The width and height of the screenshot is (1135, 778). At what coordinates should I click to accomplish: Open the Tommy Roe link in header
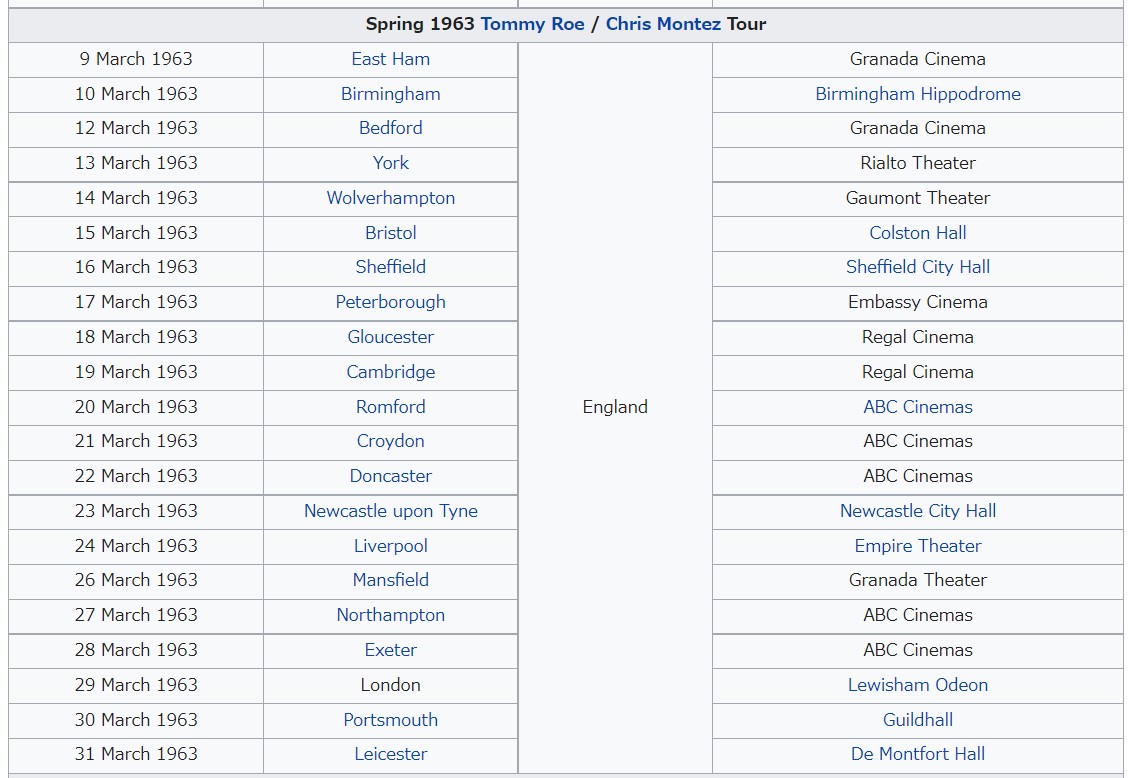click(x=532, y=24)
